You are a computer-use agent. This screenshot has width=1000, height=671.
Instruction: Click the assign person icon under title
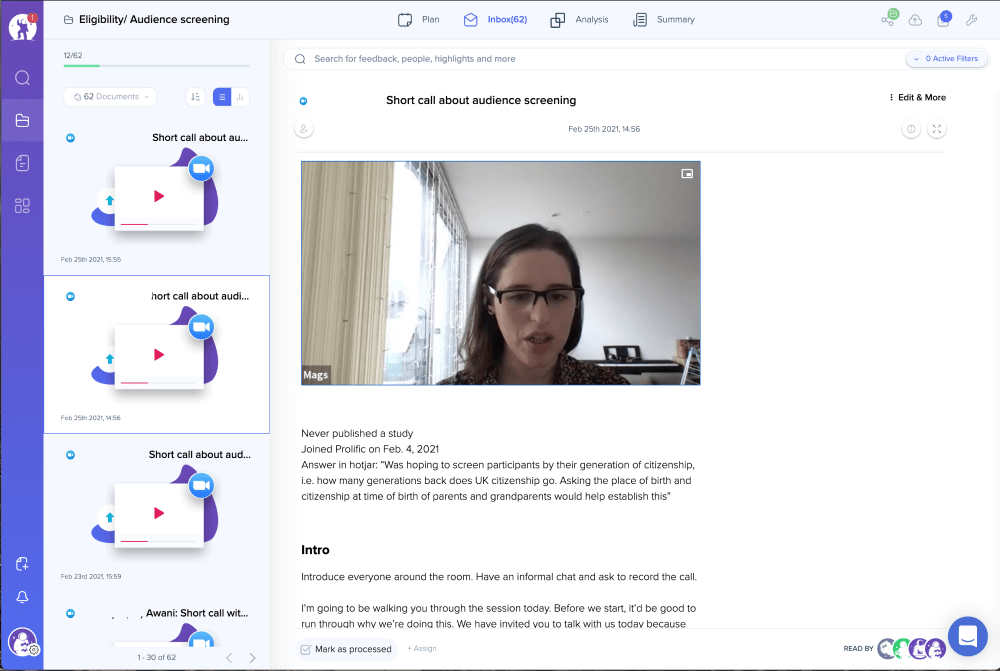304,129
